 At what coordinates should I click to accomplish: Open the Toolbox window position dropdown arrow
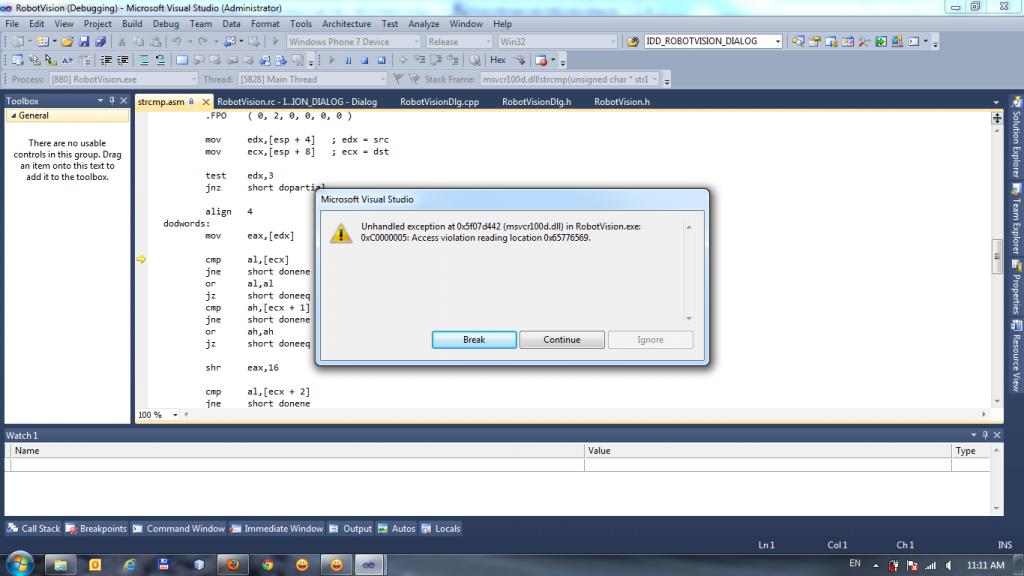100,101
